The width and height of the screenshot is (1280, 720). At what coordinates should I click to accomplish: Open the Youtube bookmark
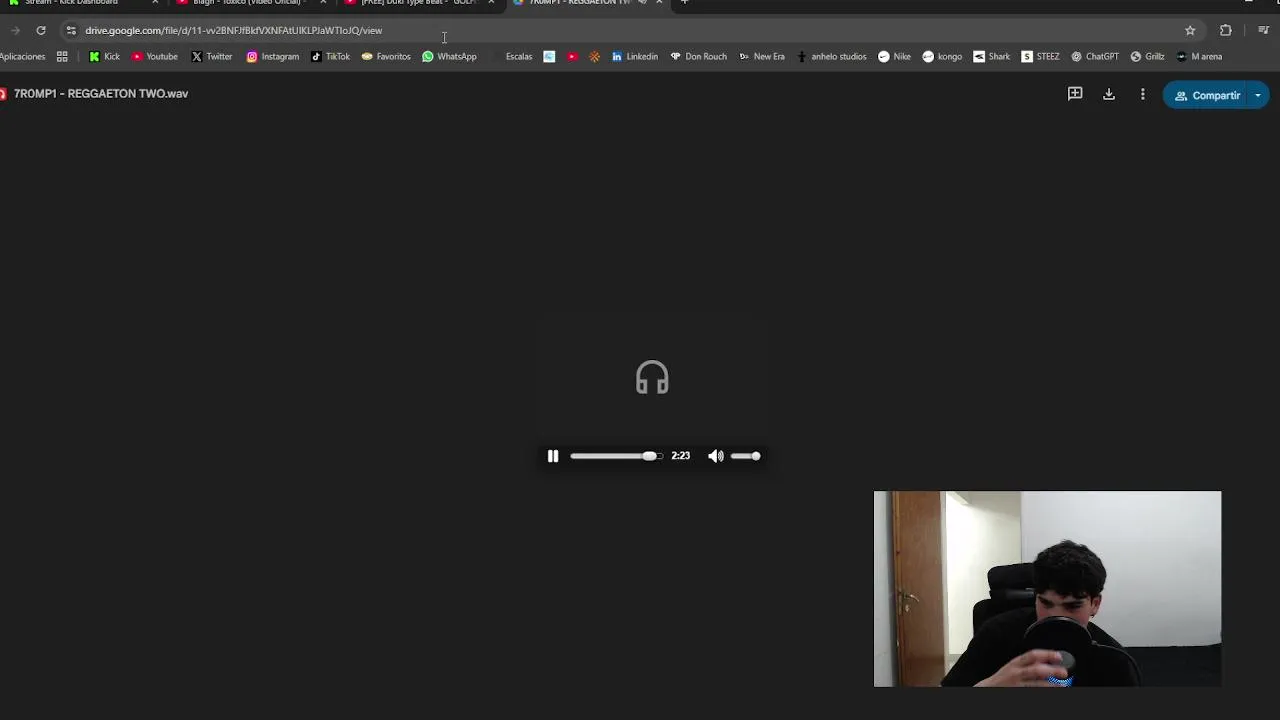point(155,56)
